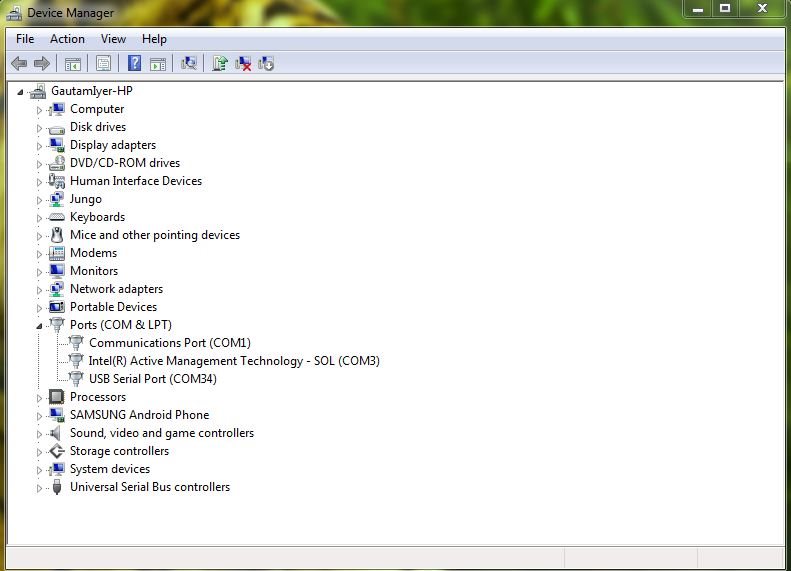Expand the Modems category arrow
The image size is (791, 571).
tap(39, 254)
